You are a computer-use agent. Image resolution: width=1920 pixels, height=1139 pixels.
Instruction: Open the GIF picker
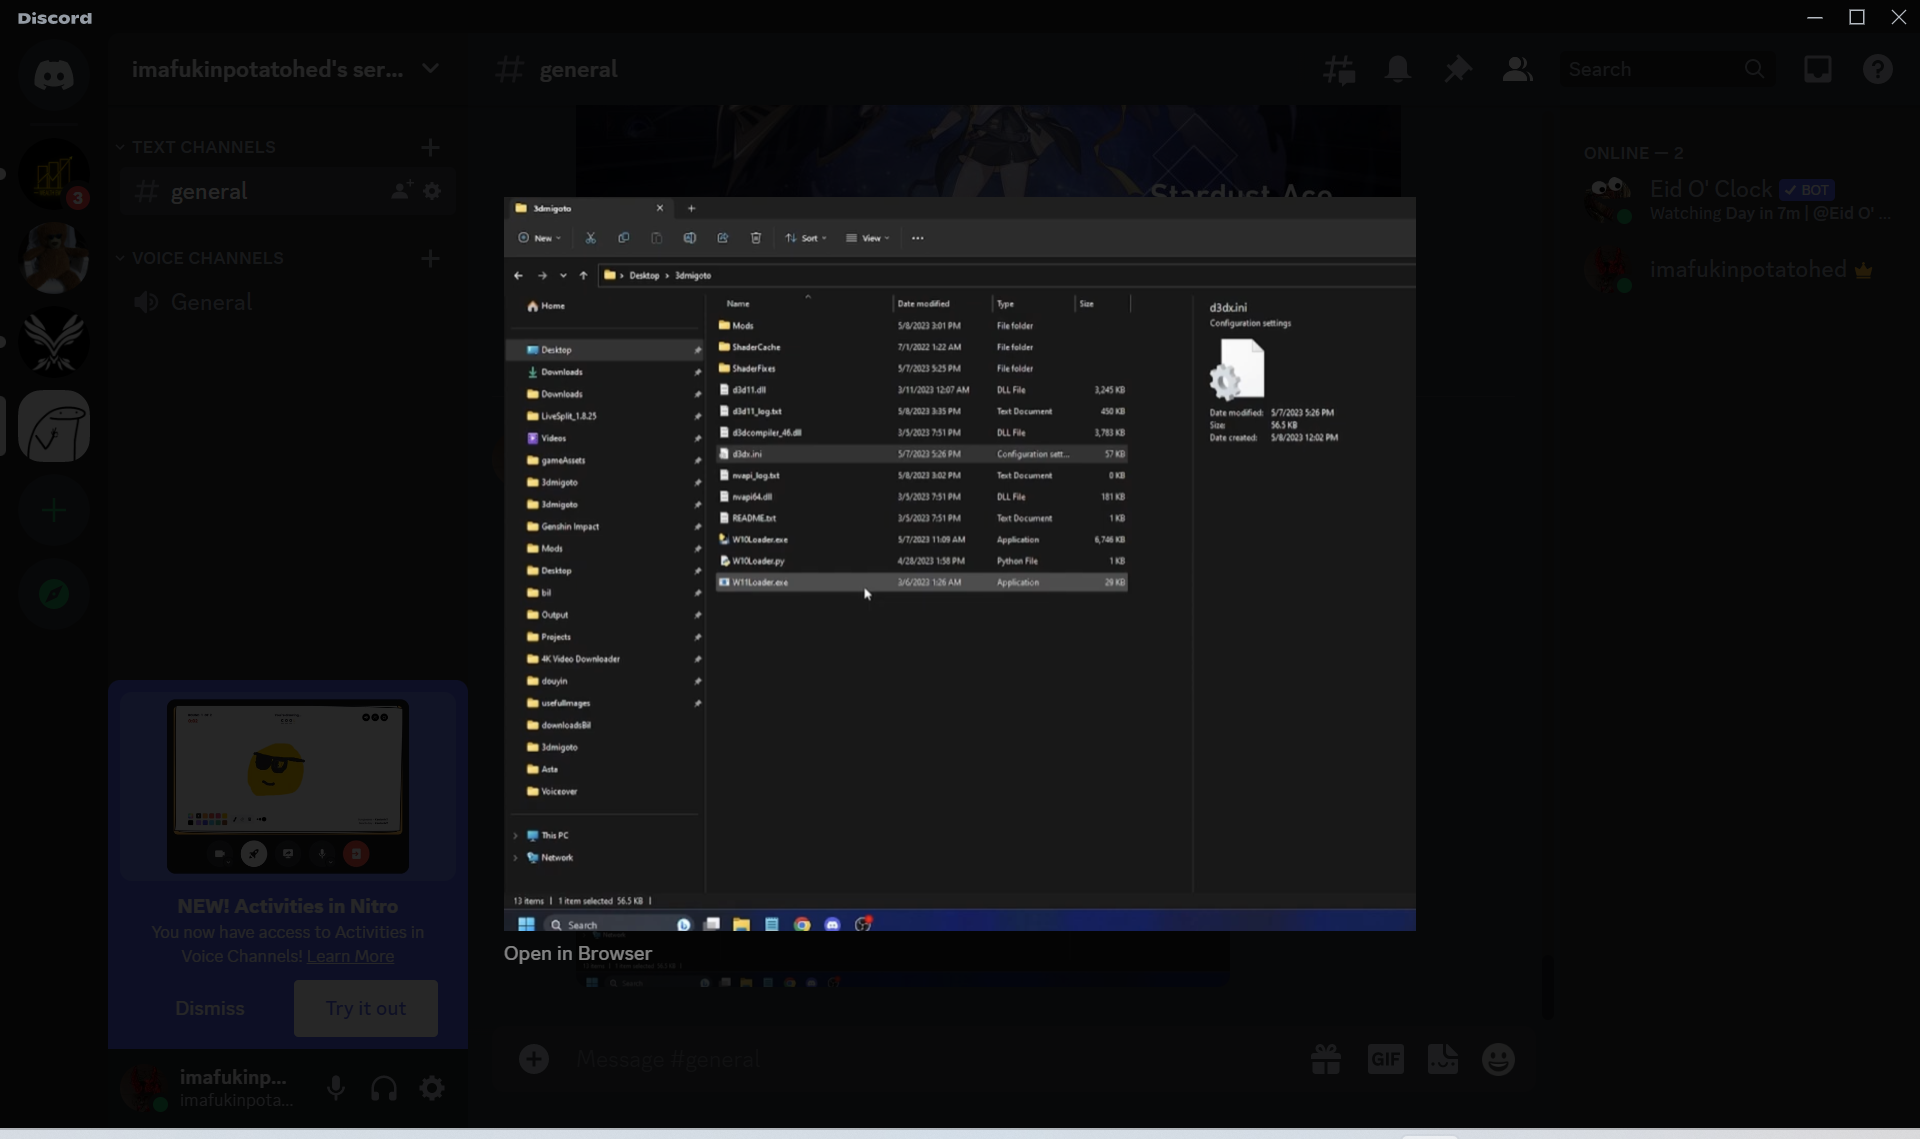pos(1386,1059)
